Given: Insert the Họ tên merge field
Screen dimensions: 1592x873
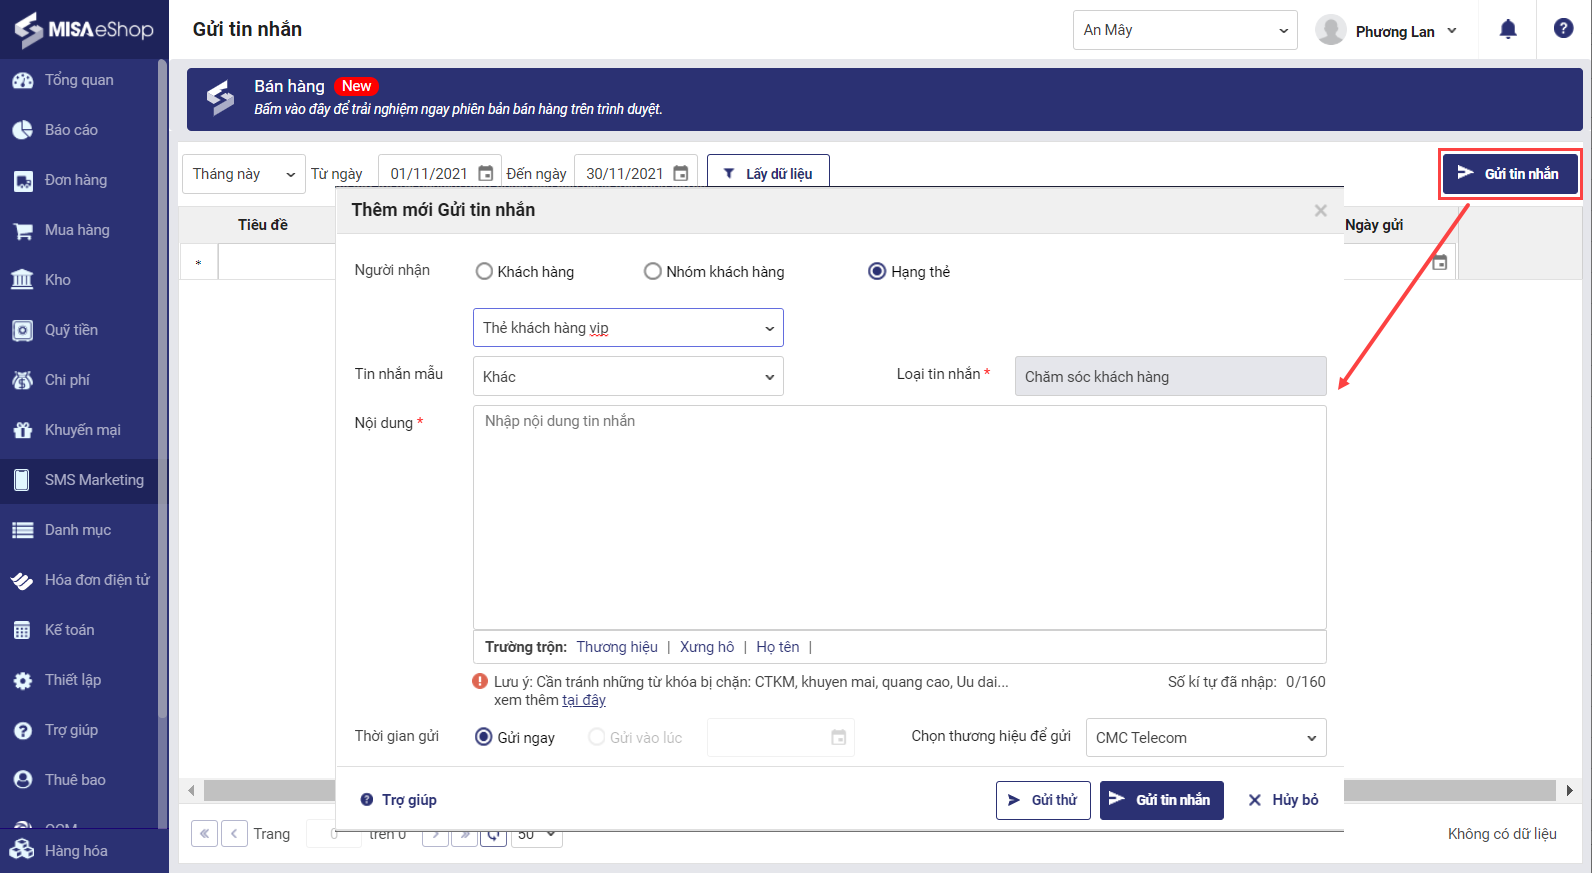Looking at the screenshot, I should click(778, 647).
